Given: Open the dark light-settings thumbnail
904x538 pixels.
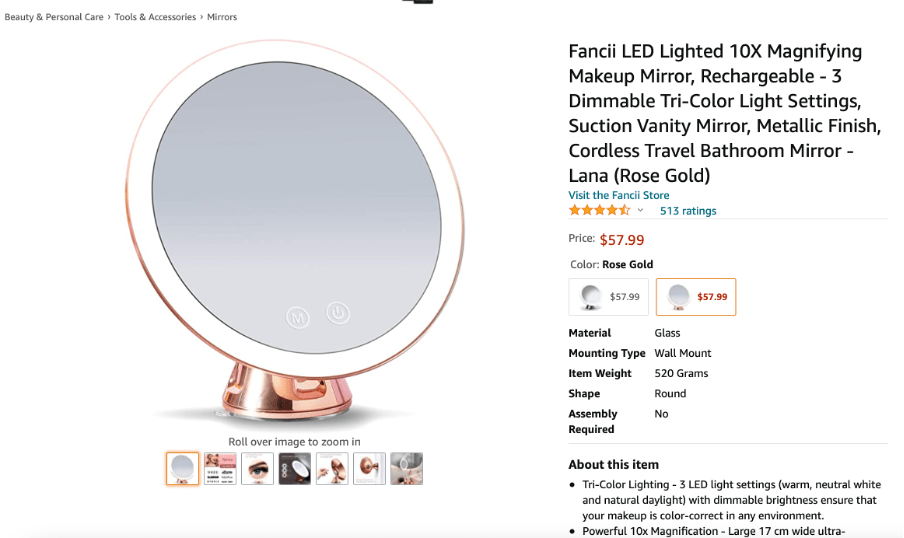Looking at the screenshot, I should (x=294, y=468).
